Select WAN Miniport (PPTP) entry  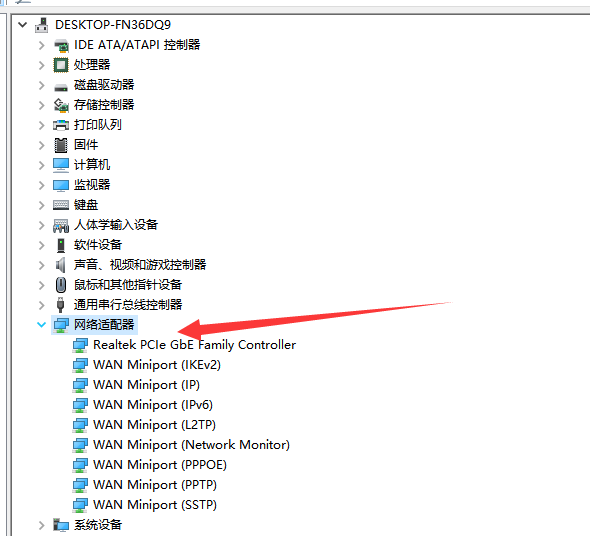[x=155, y=485]
